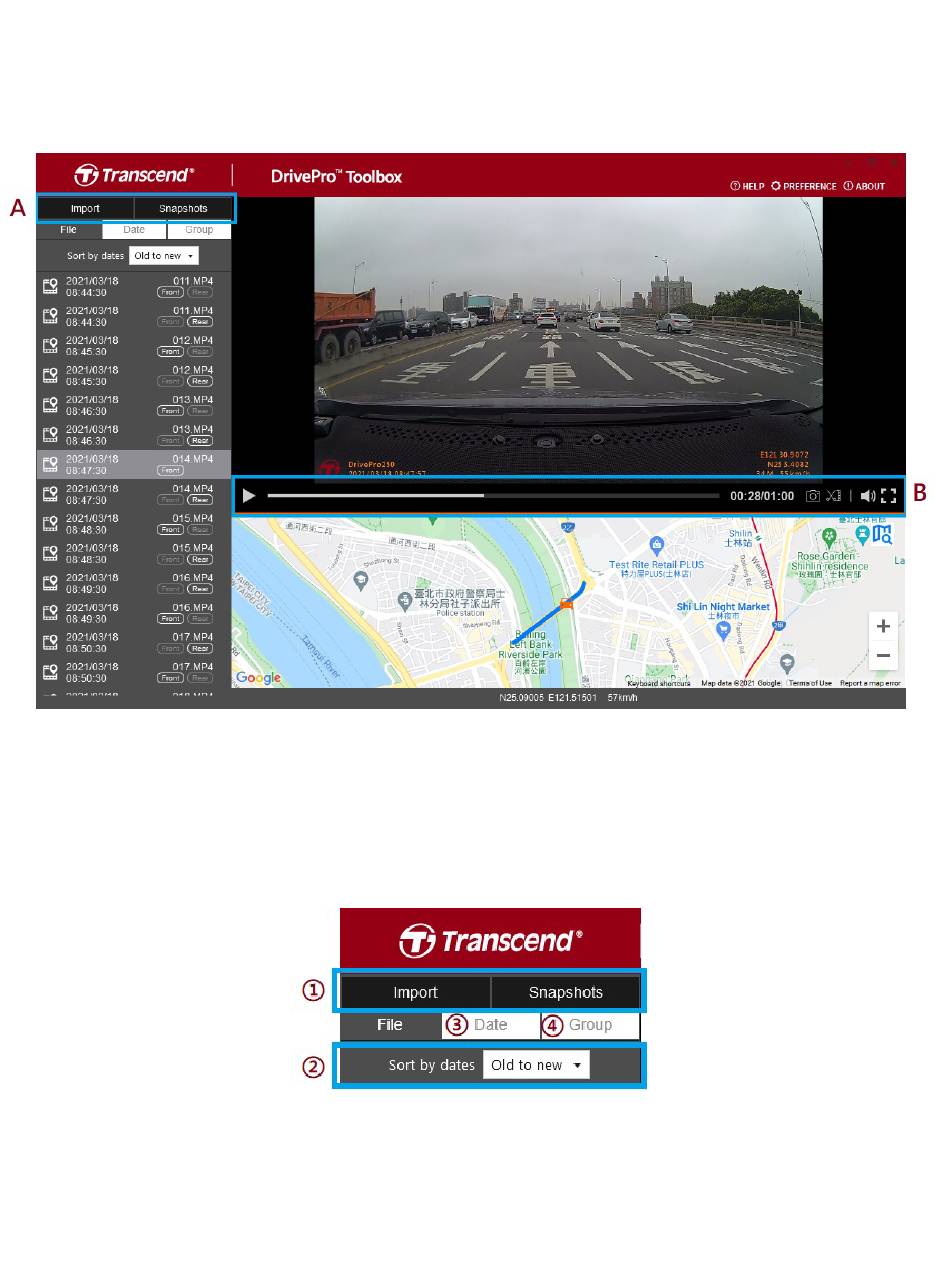Click the Test Rite Retail PLUS map pin
Viewport: 950px width, 1267px height.
(x=656, y=545)
